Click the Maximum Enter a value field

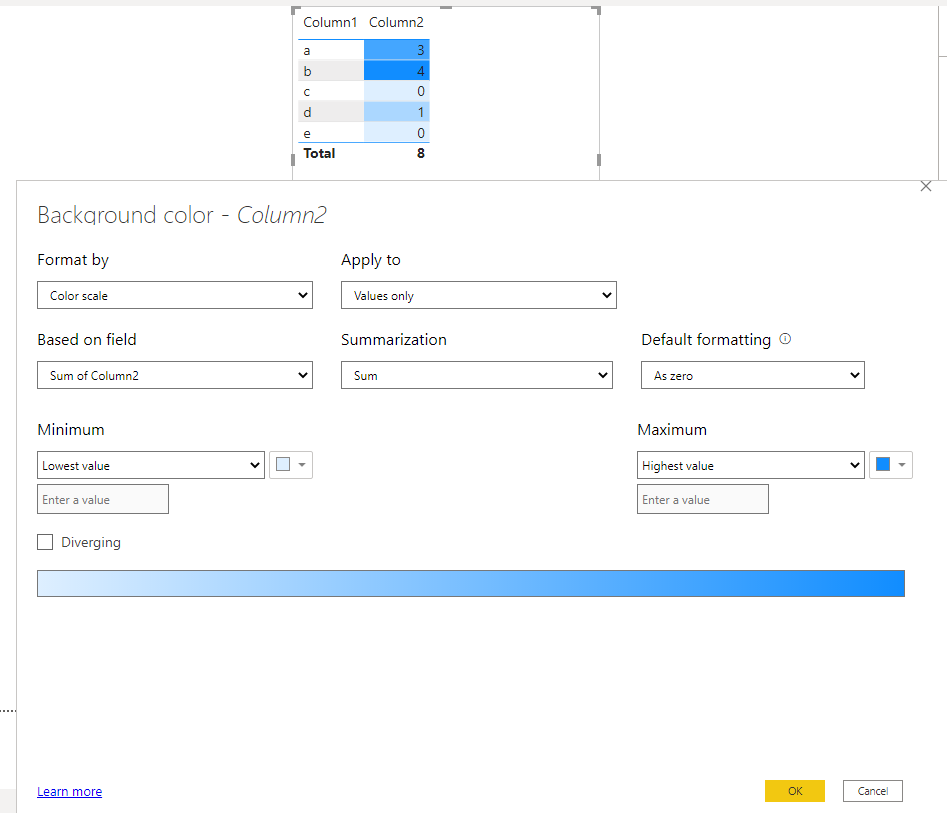[x=702, y=500]
